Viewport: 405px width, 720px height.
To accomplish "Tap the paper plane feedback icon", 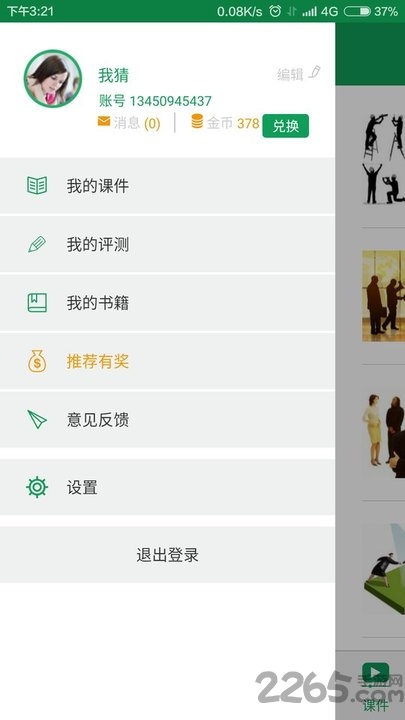I will pos(37,419).
